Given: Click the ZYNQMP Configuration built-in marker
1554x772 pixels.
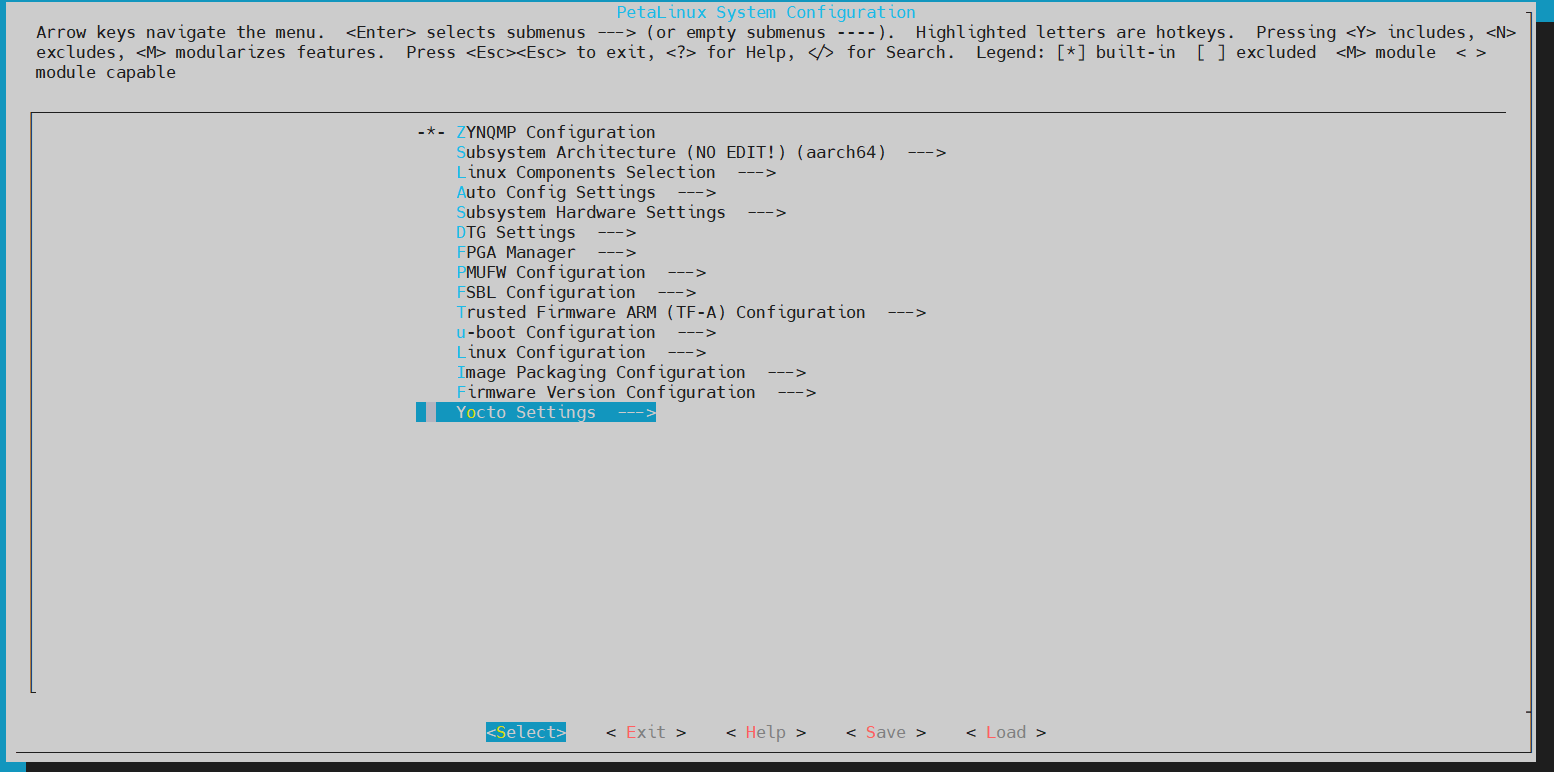Looking at the screenshot, I should point(430,132).
